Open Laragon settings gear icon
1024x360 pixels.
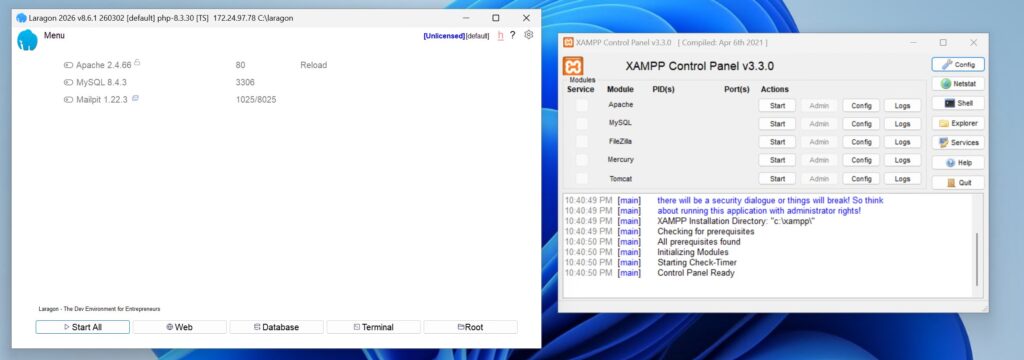click(528, 35)
